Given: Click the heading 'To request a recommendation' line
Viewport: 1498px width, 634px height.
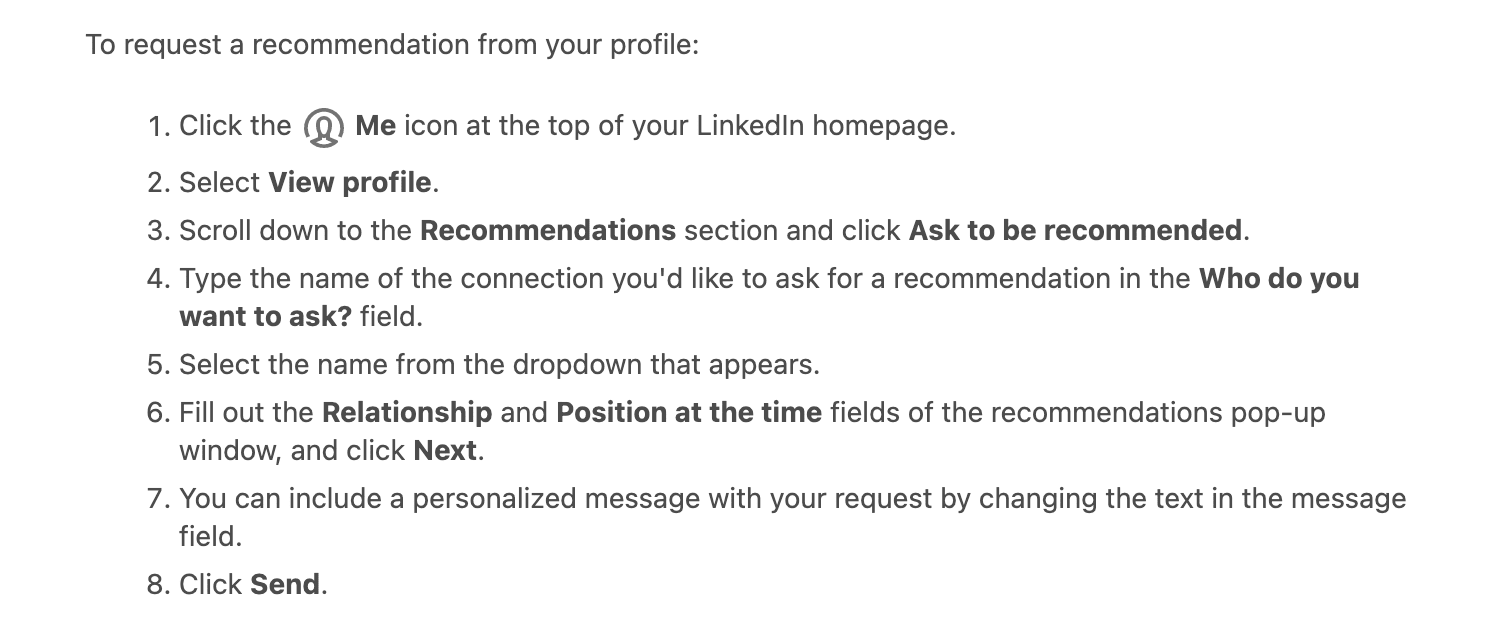Looking at the screenshot, I should tap(392, 45).
